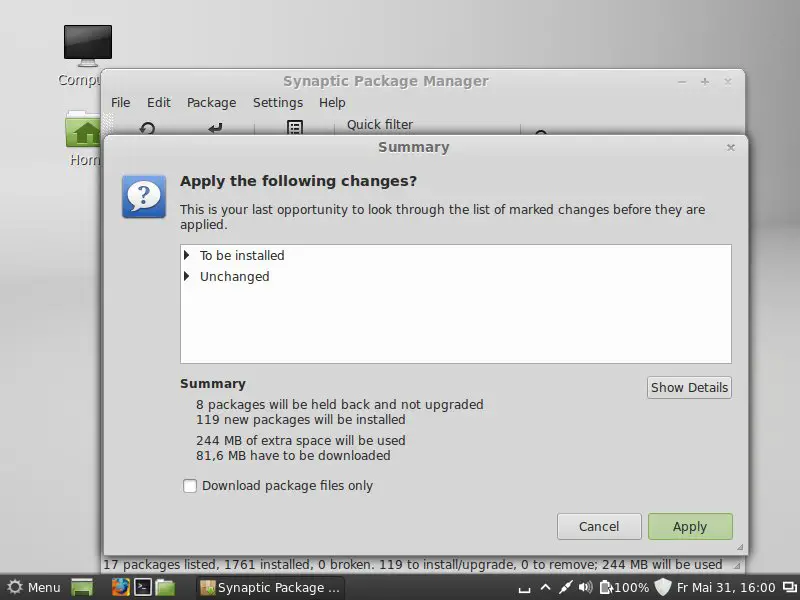Click the Apply button in Summary dialog
The height and width of the screenshot is (600, 800).
[690, 527]
